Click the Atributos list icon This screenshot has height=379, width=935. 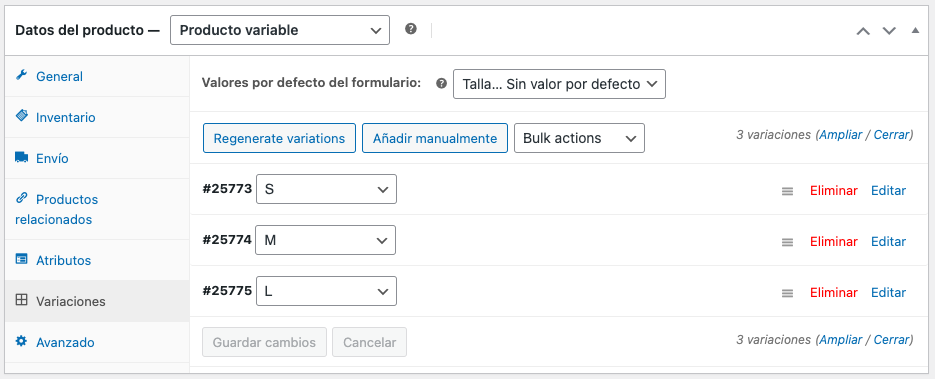(21, 259)
